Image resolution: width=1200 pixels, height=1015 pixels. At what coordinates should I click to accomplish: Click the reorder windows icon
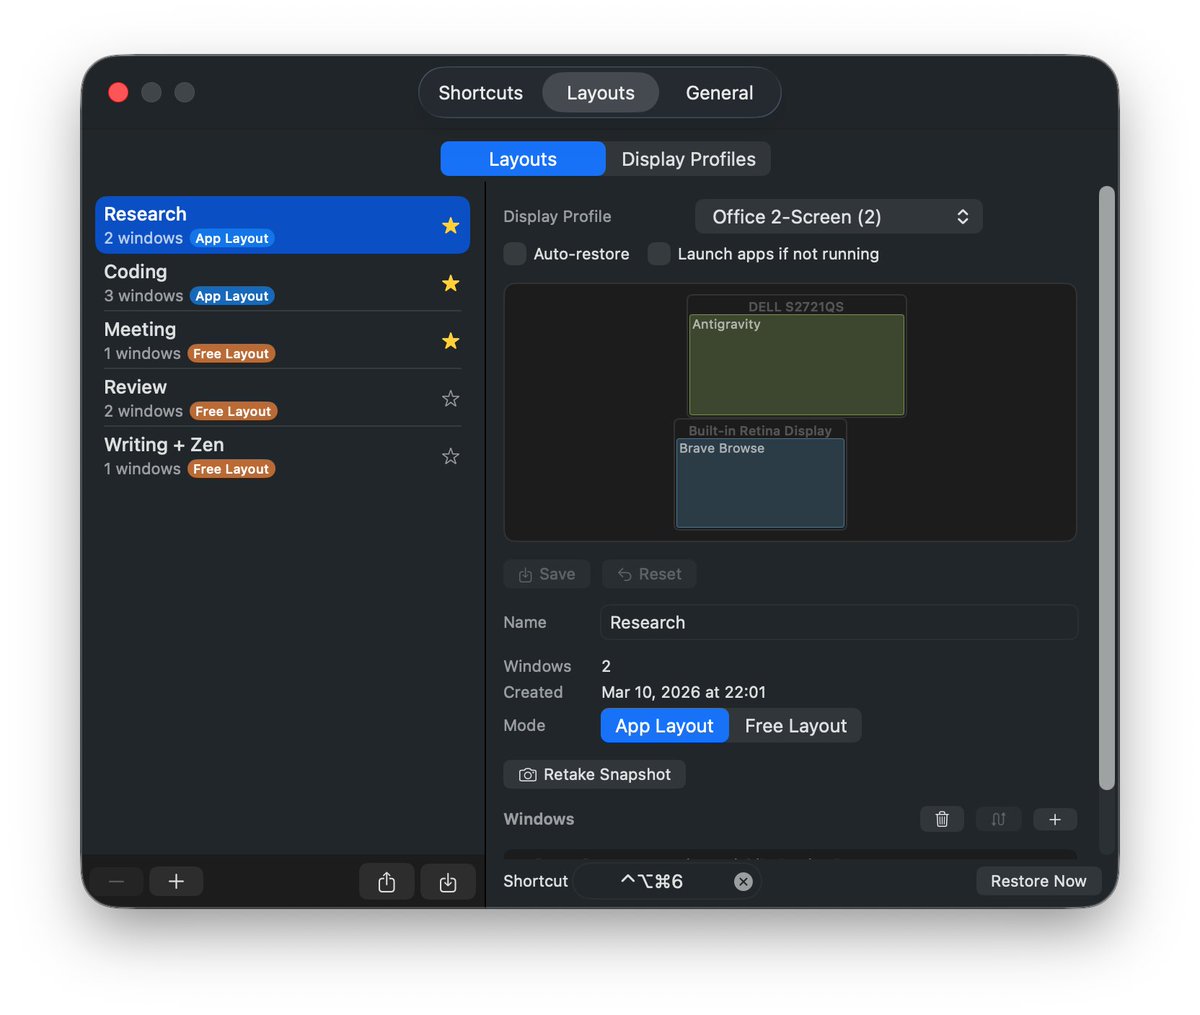[998, 819]
